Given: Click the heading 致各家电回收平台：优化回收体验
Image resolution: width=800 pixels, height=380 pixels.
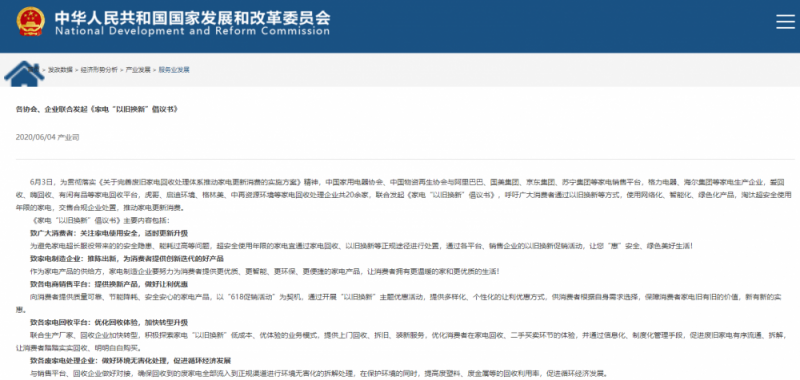Looking at the screenshot, I should coord(109,322).
